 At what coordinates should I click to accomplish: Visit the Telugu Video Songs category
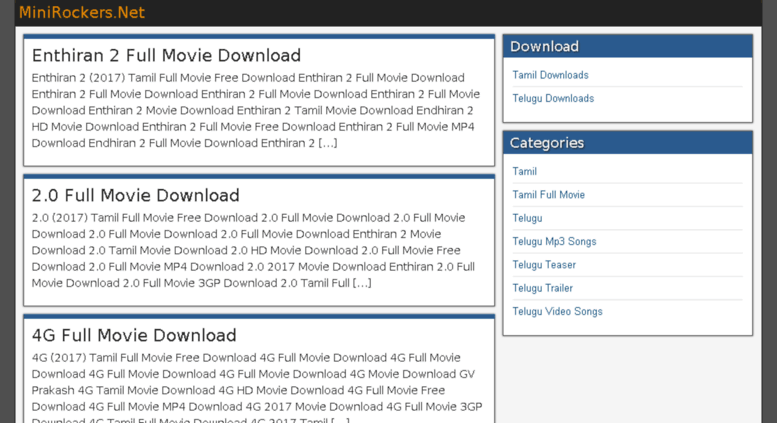pyautogui.click(x=557, y=311)
